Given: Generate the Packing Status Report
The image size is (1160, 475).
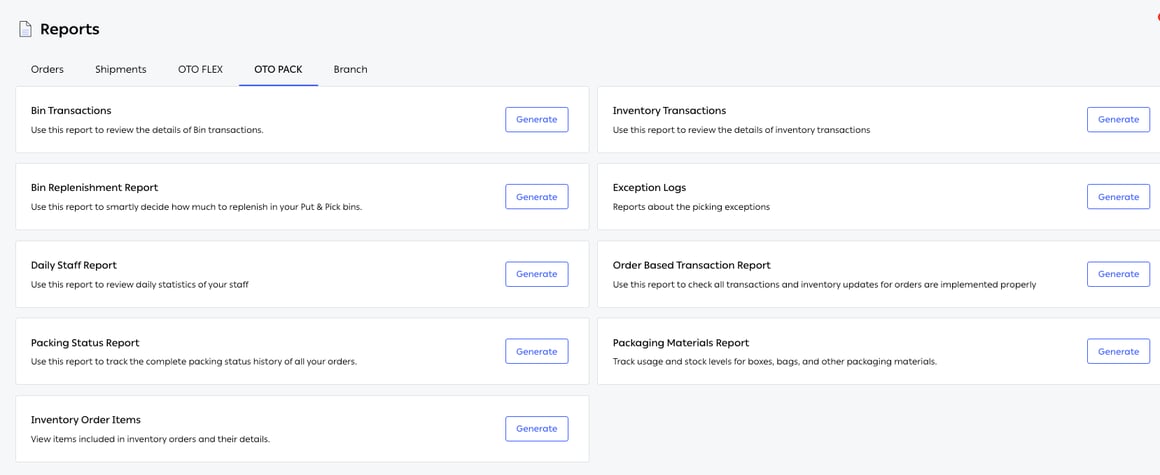Looking at the screenshot, I should tap(536, 351).
